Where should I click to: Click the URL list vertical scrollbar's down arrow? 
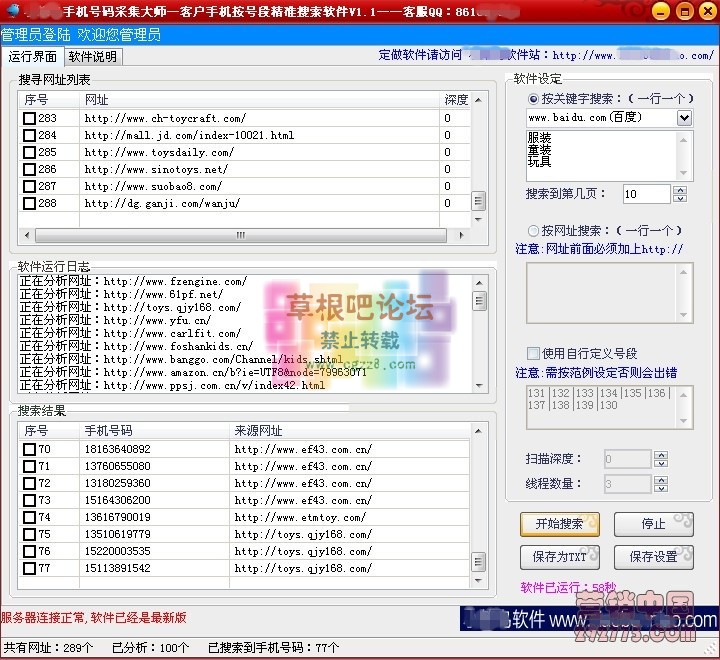pyautogui.click(x=478, y=219)
